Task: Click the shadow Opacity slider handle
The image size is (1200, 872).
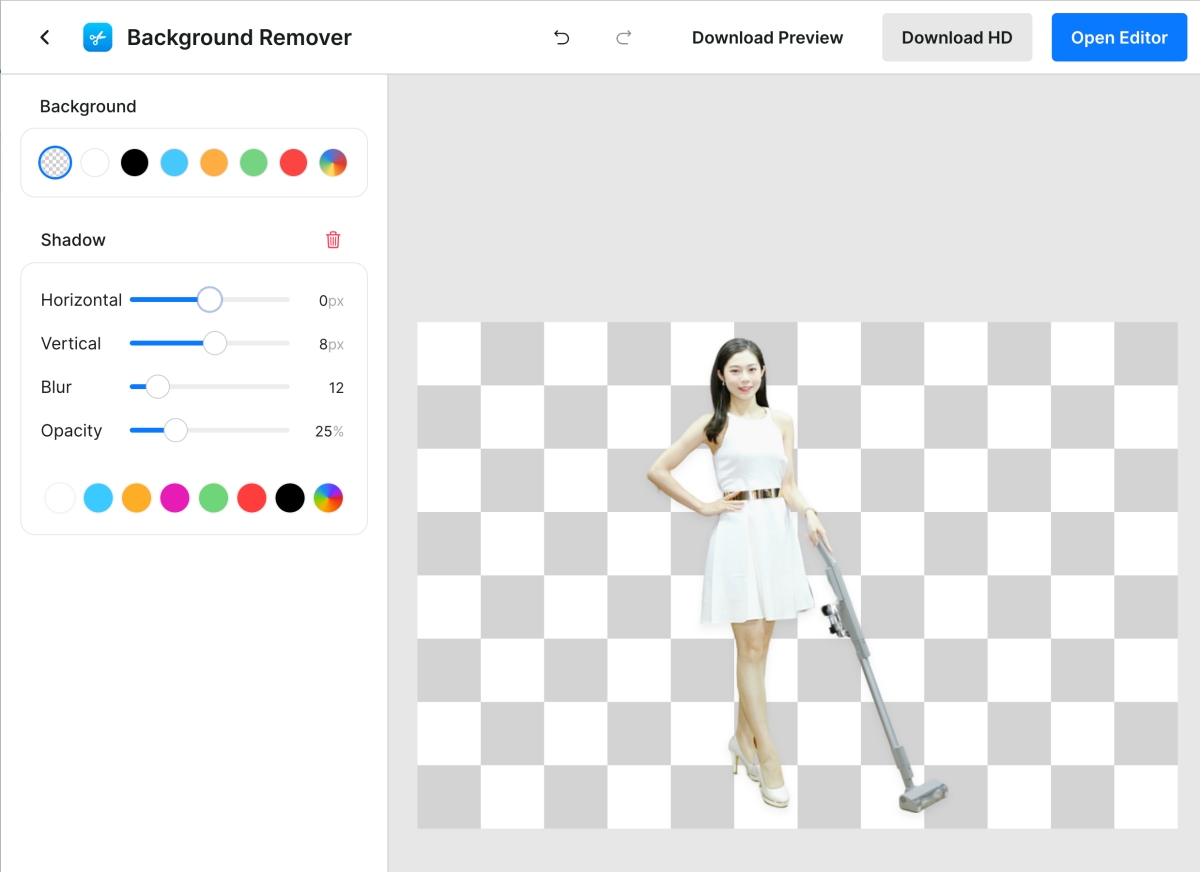Action: click(x=176, y=431)
